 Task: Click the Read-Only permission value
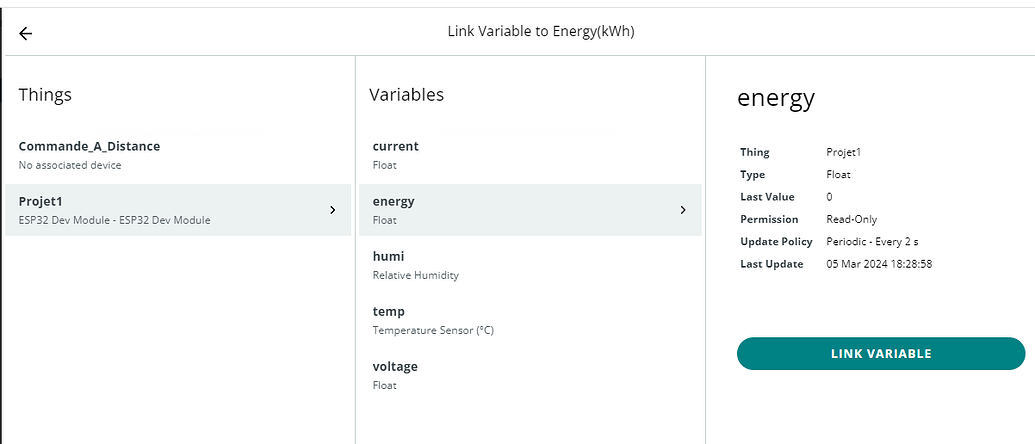[x=851, y=219]
